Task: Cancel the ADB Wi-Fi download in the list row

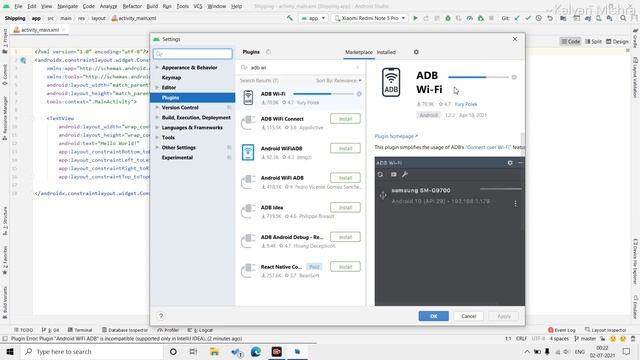Action: tap(359, 94)
